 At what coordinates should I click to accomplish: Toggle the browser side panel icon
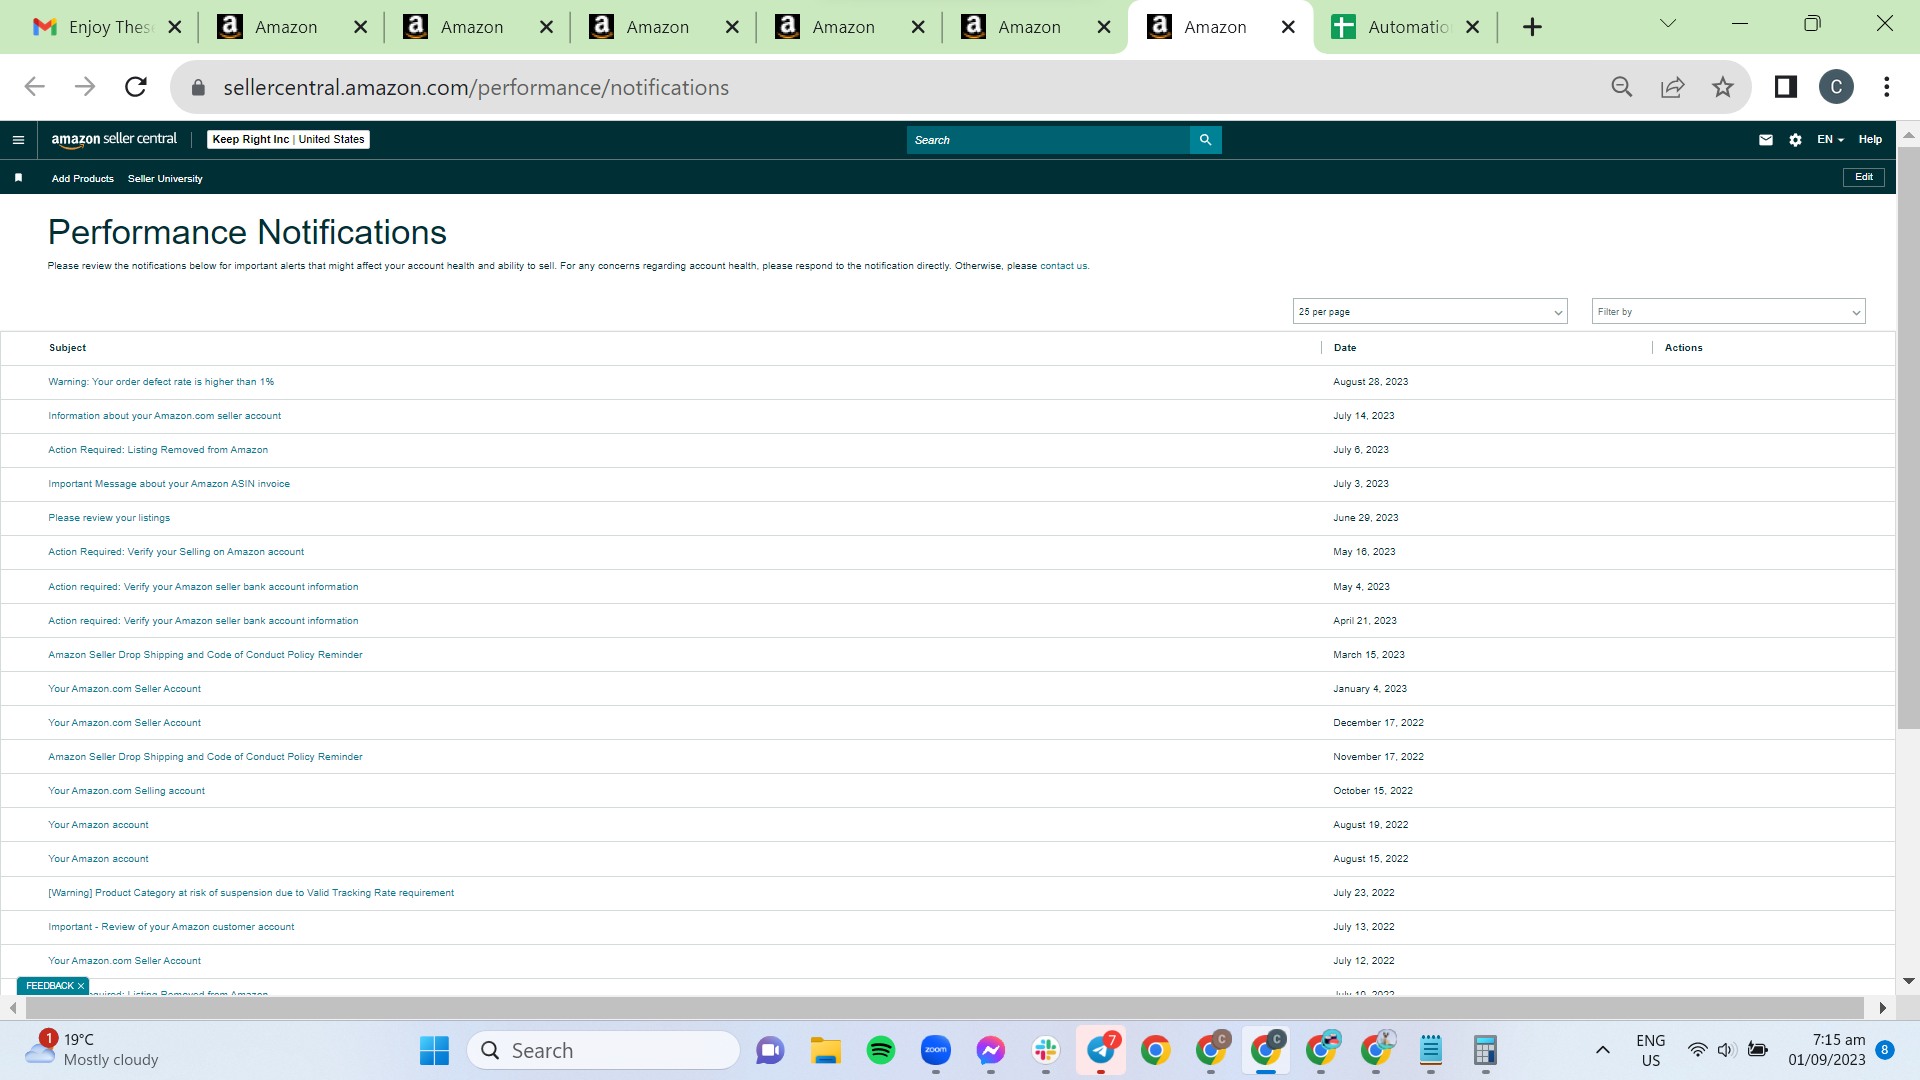(x=1786, y=87)
